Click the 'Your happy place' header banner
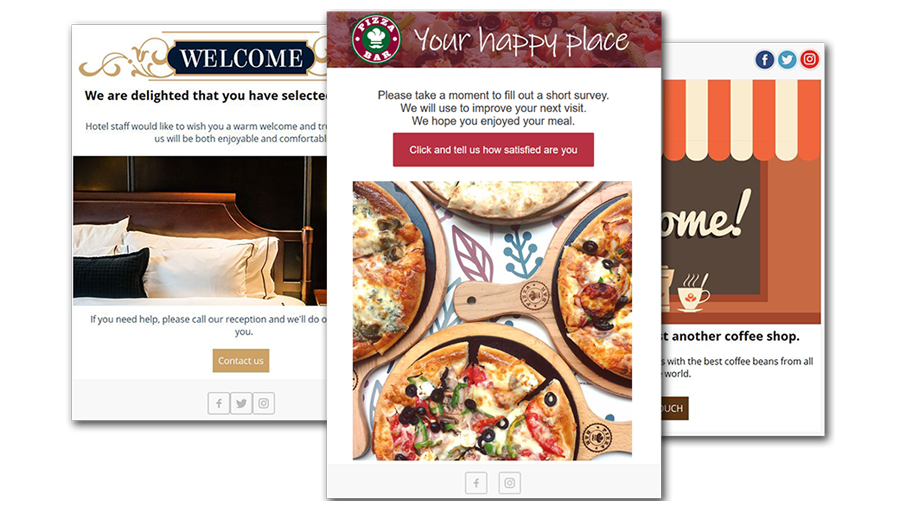This screenshot has height=511, width=900. coord(494,40)
